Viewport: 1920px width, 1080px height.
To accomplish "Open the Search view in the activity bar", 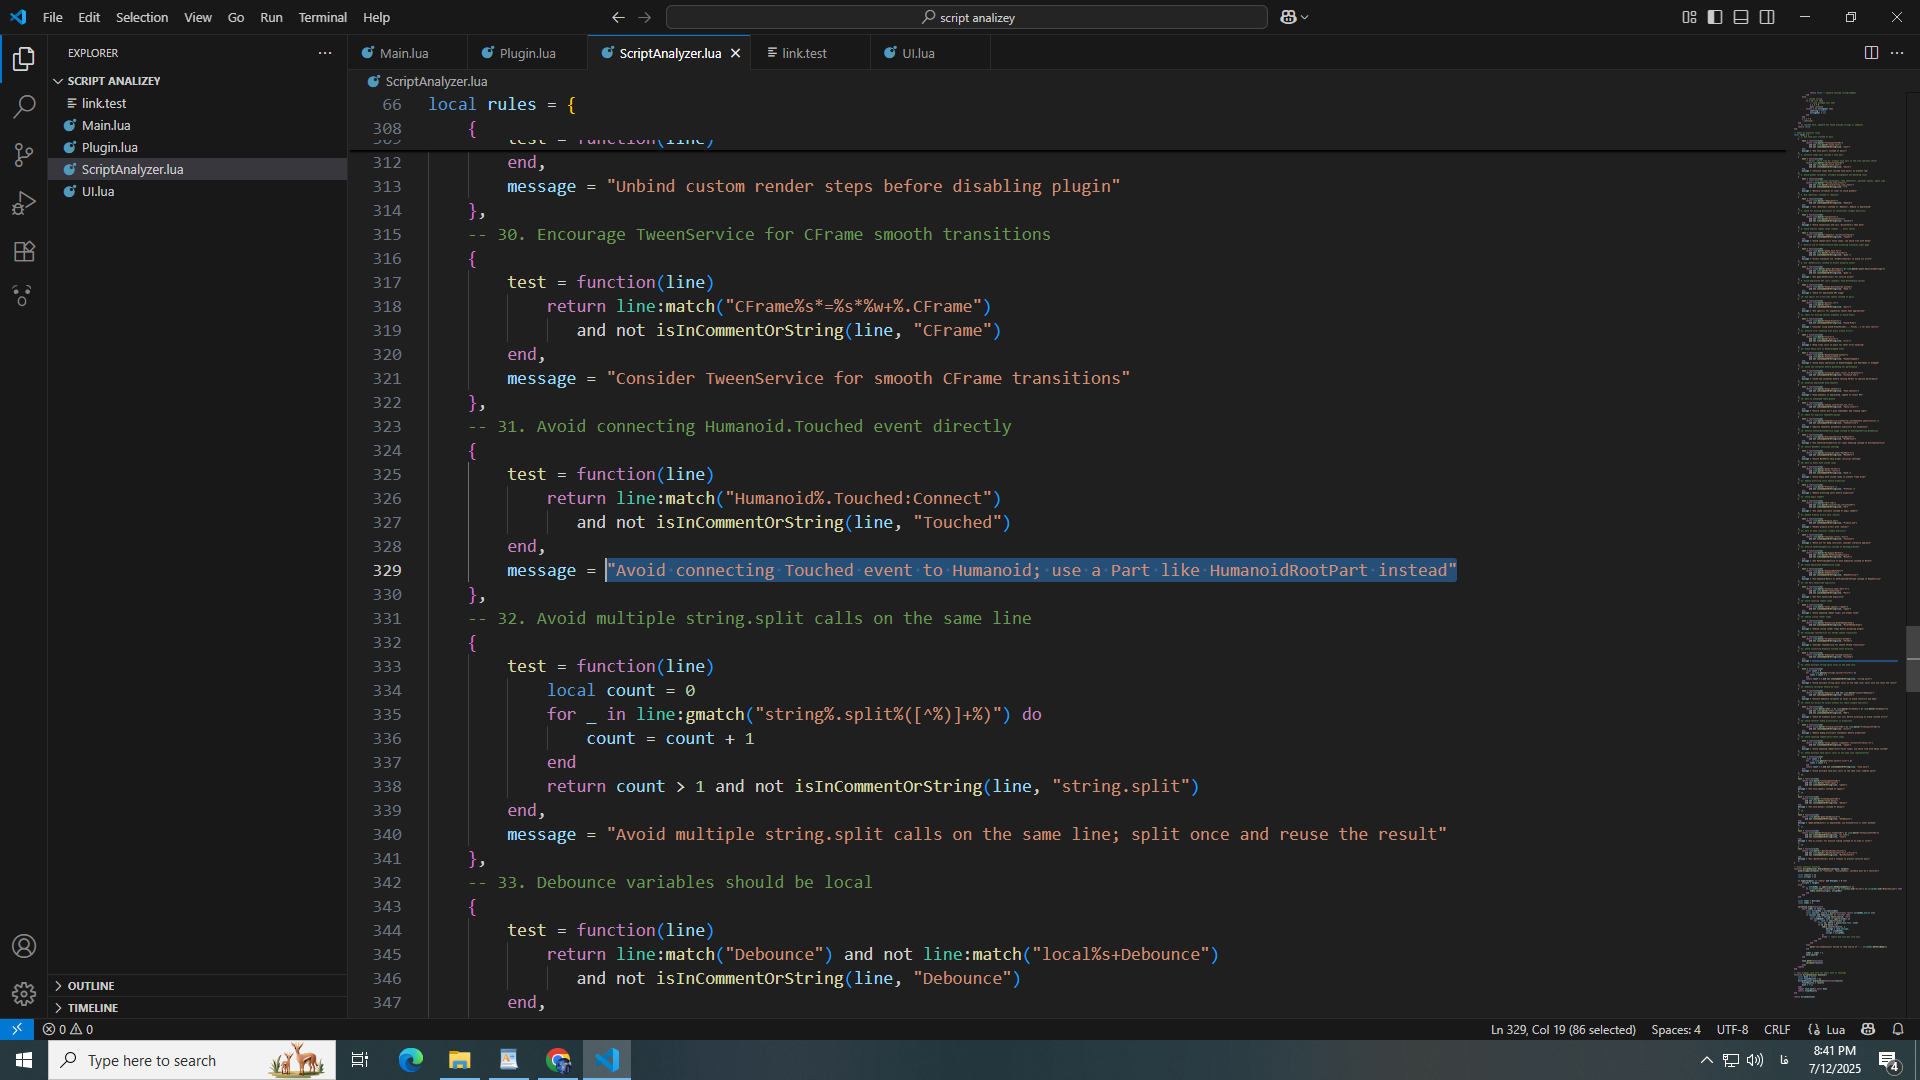I will (x=24, y=106).
